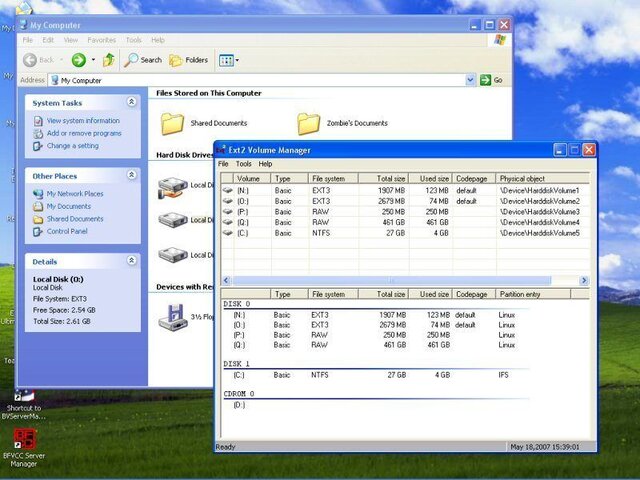Open File menu in Ext2 Volume Manager
640x480 pixels.
[x=223, y=164]
